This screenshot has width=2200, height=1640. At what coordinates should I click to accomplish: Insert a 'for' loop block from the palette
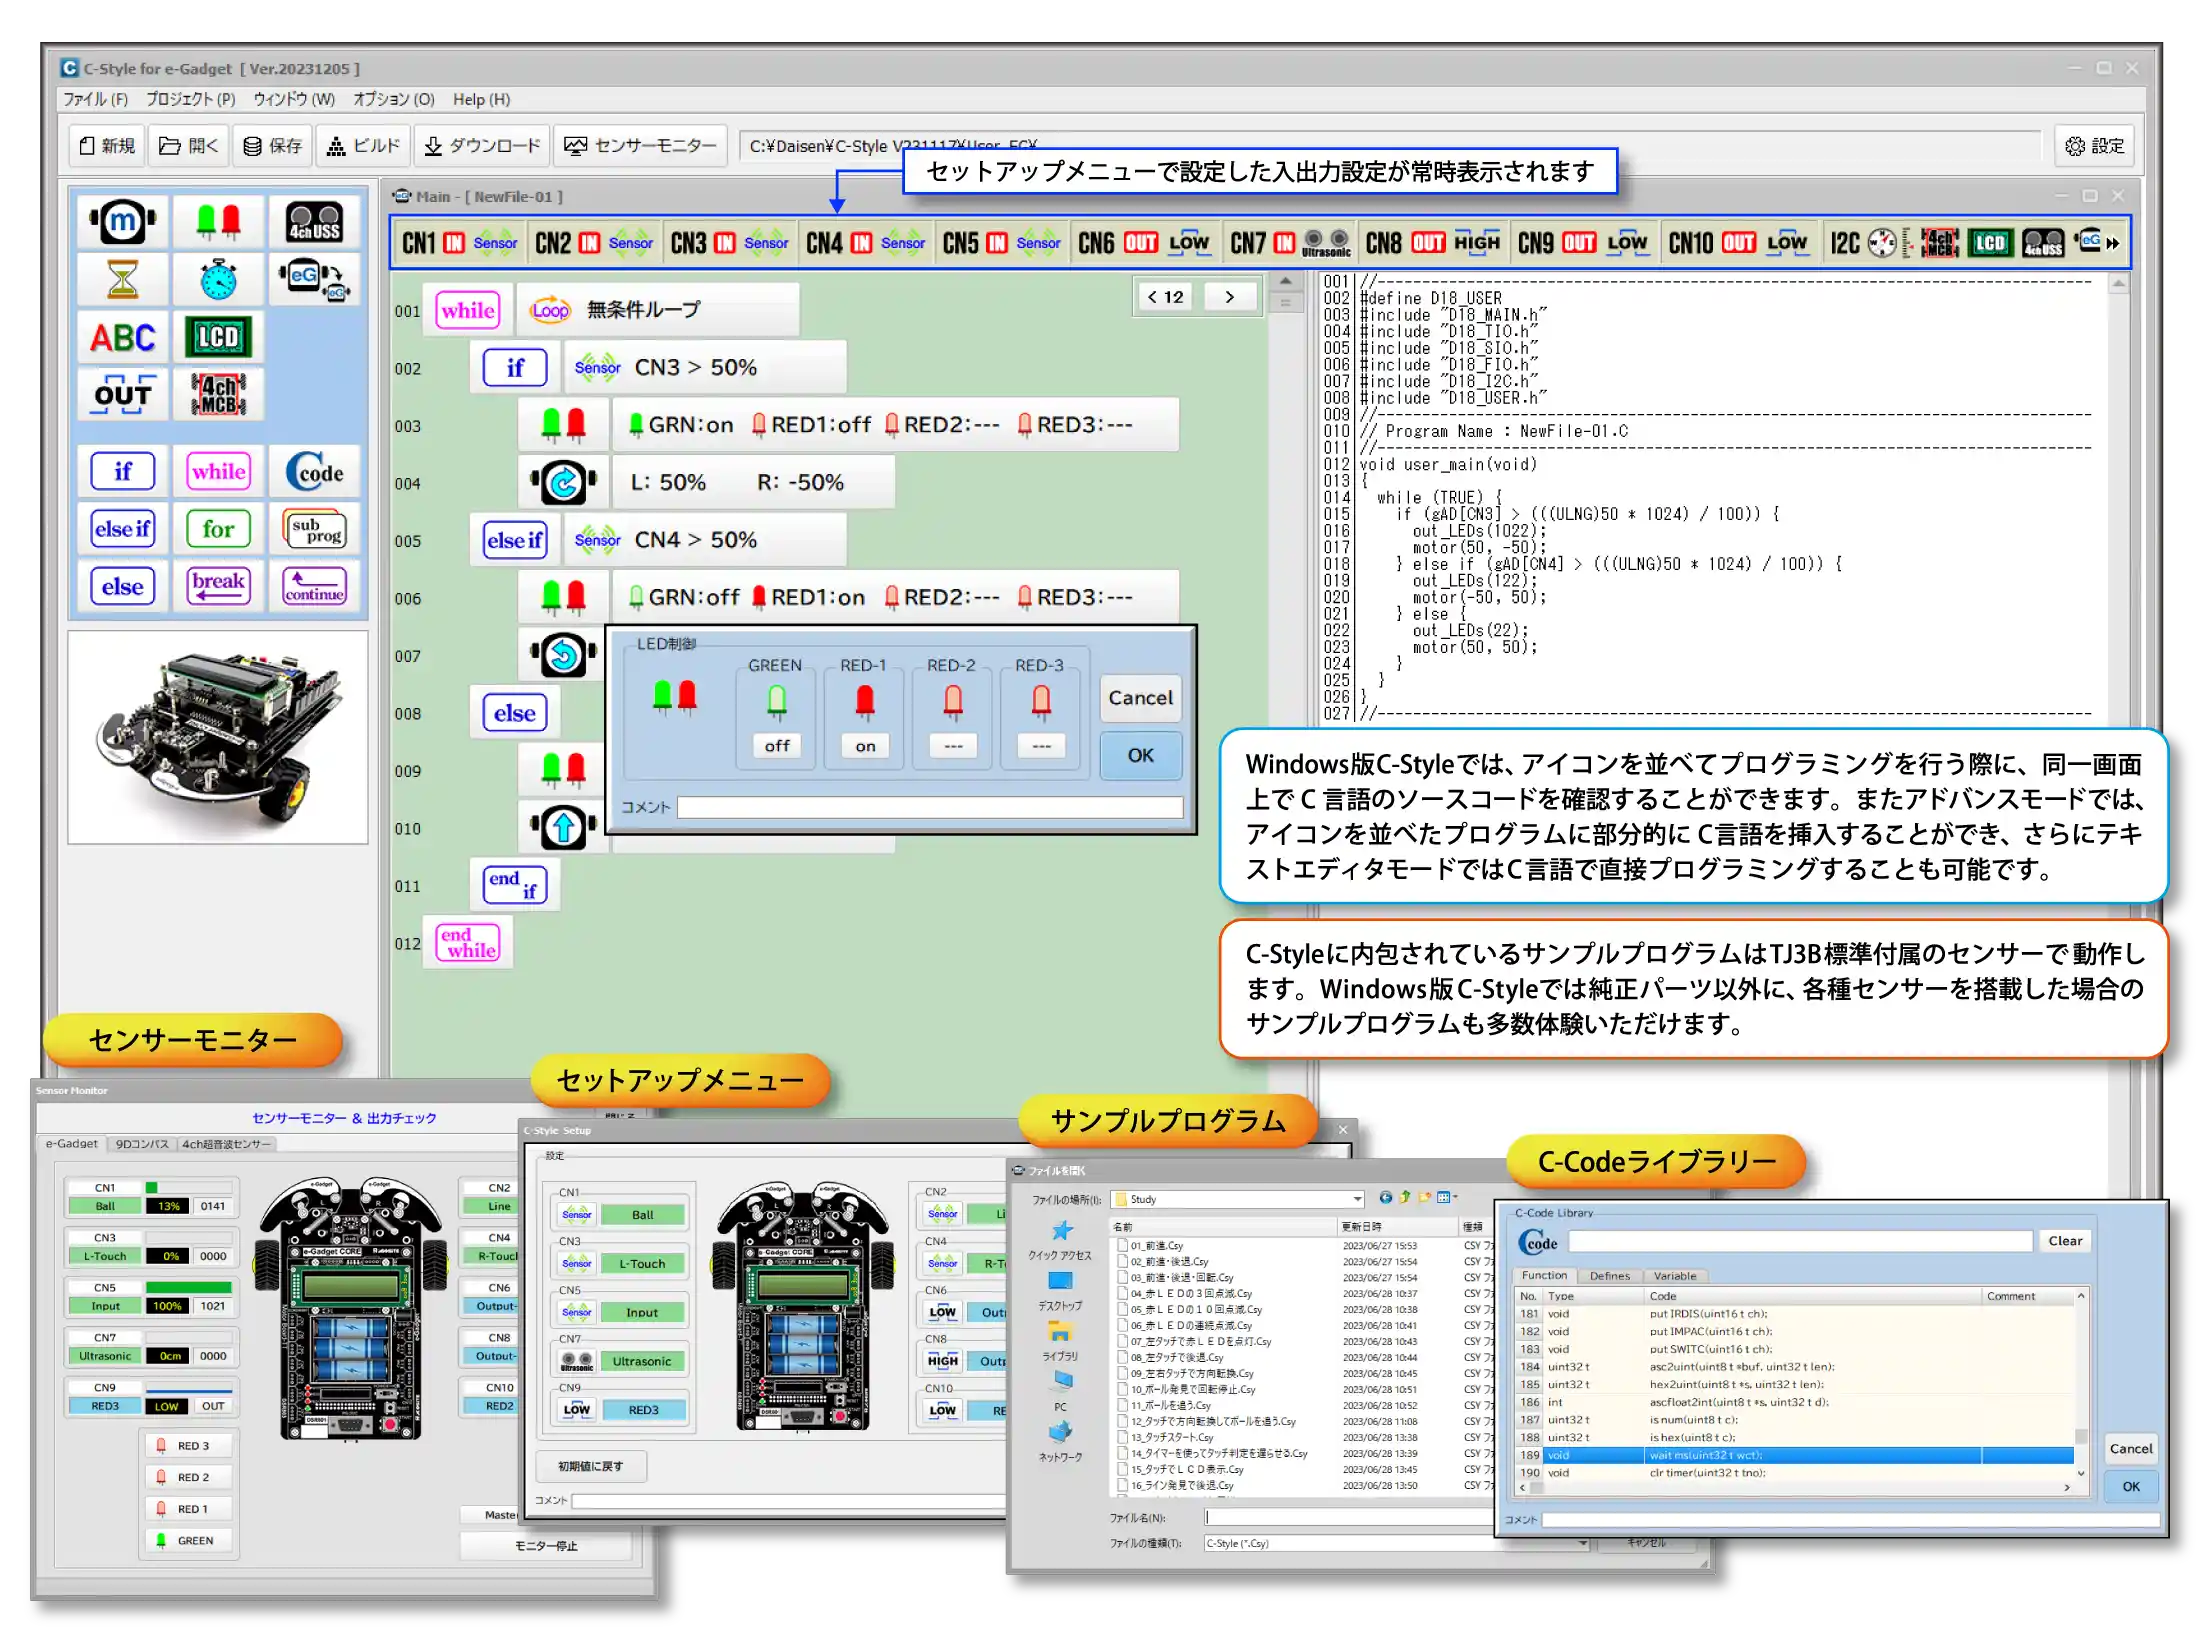[x=218, y=529]
